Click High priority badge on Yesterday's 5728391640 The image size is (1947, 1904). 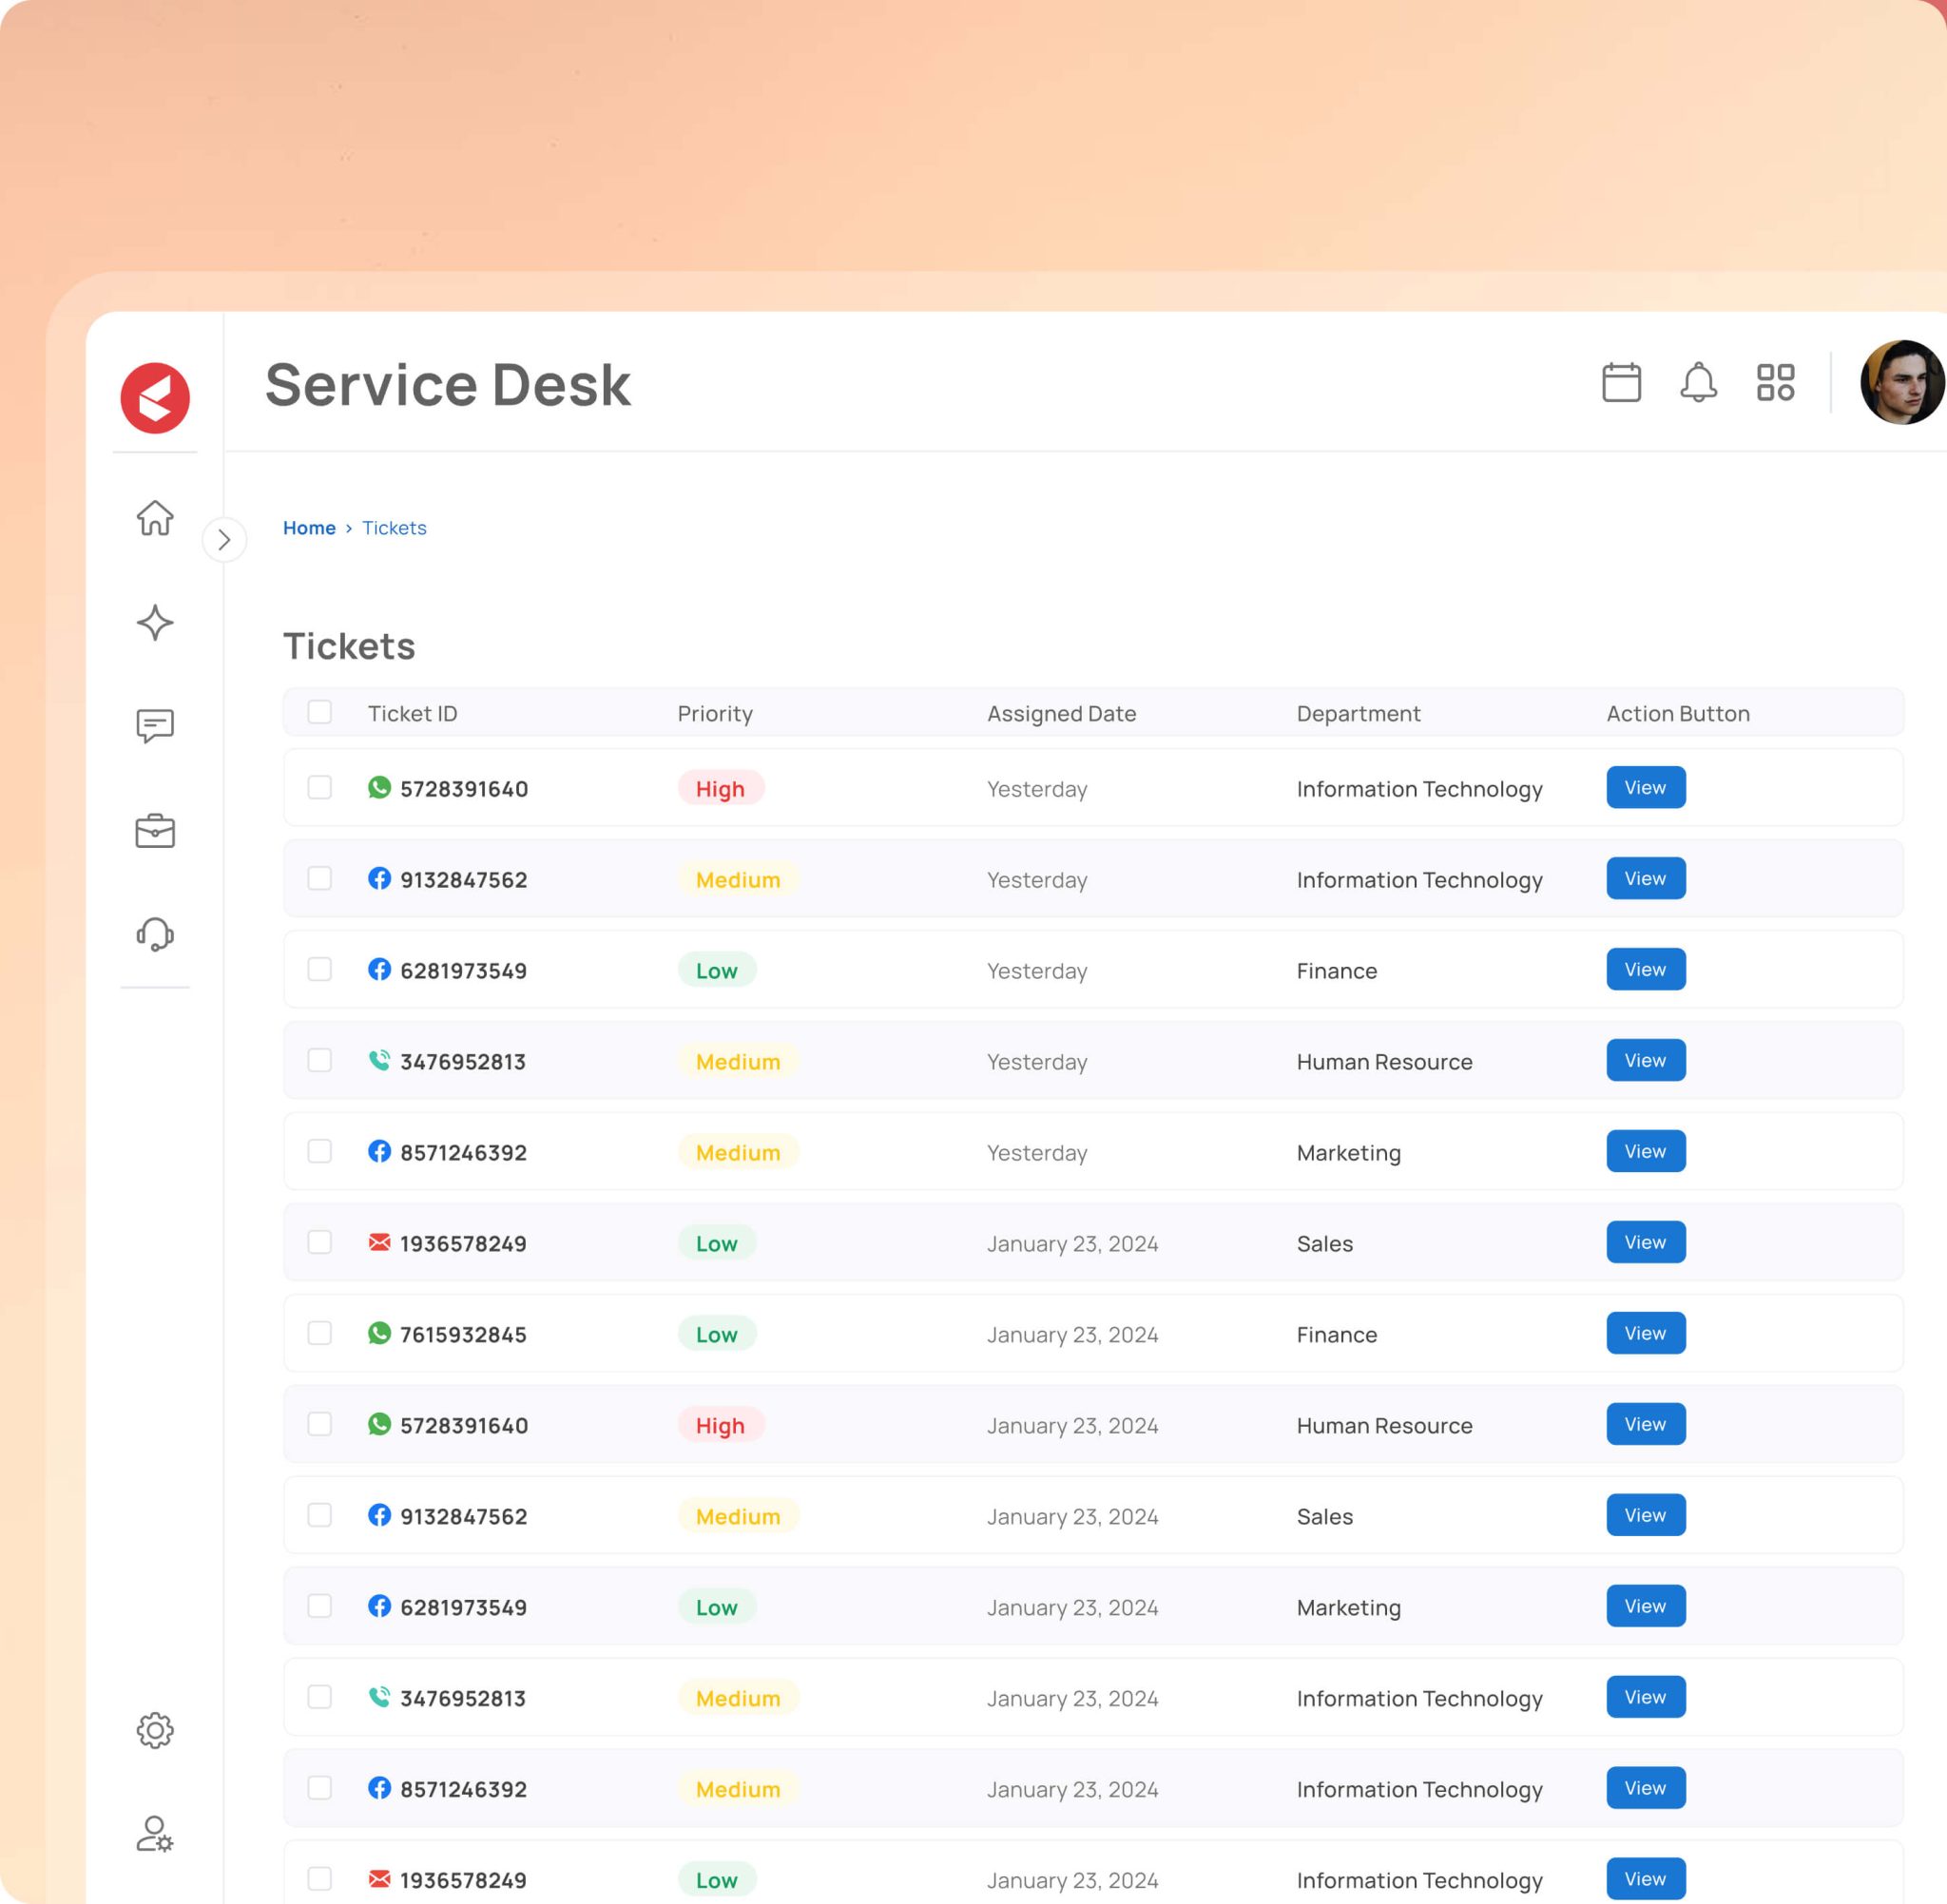[x=721, y=788]
